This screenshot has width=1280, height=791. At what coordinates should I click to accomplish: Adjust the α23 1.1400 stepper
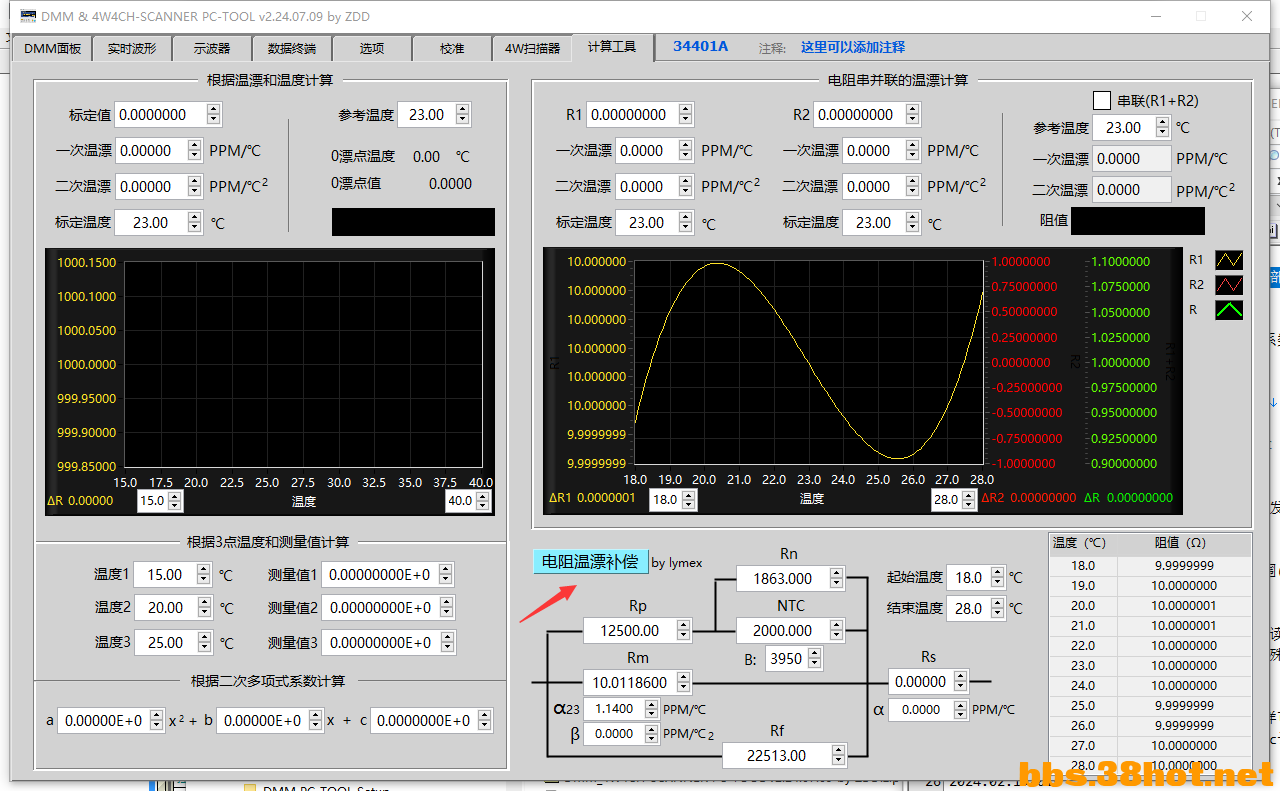tap(651, 709)
